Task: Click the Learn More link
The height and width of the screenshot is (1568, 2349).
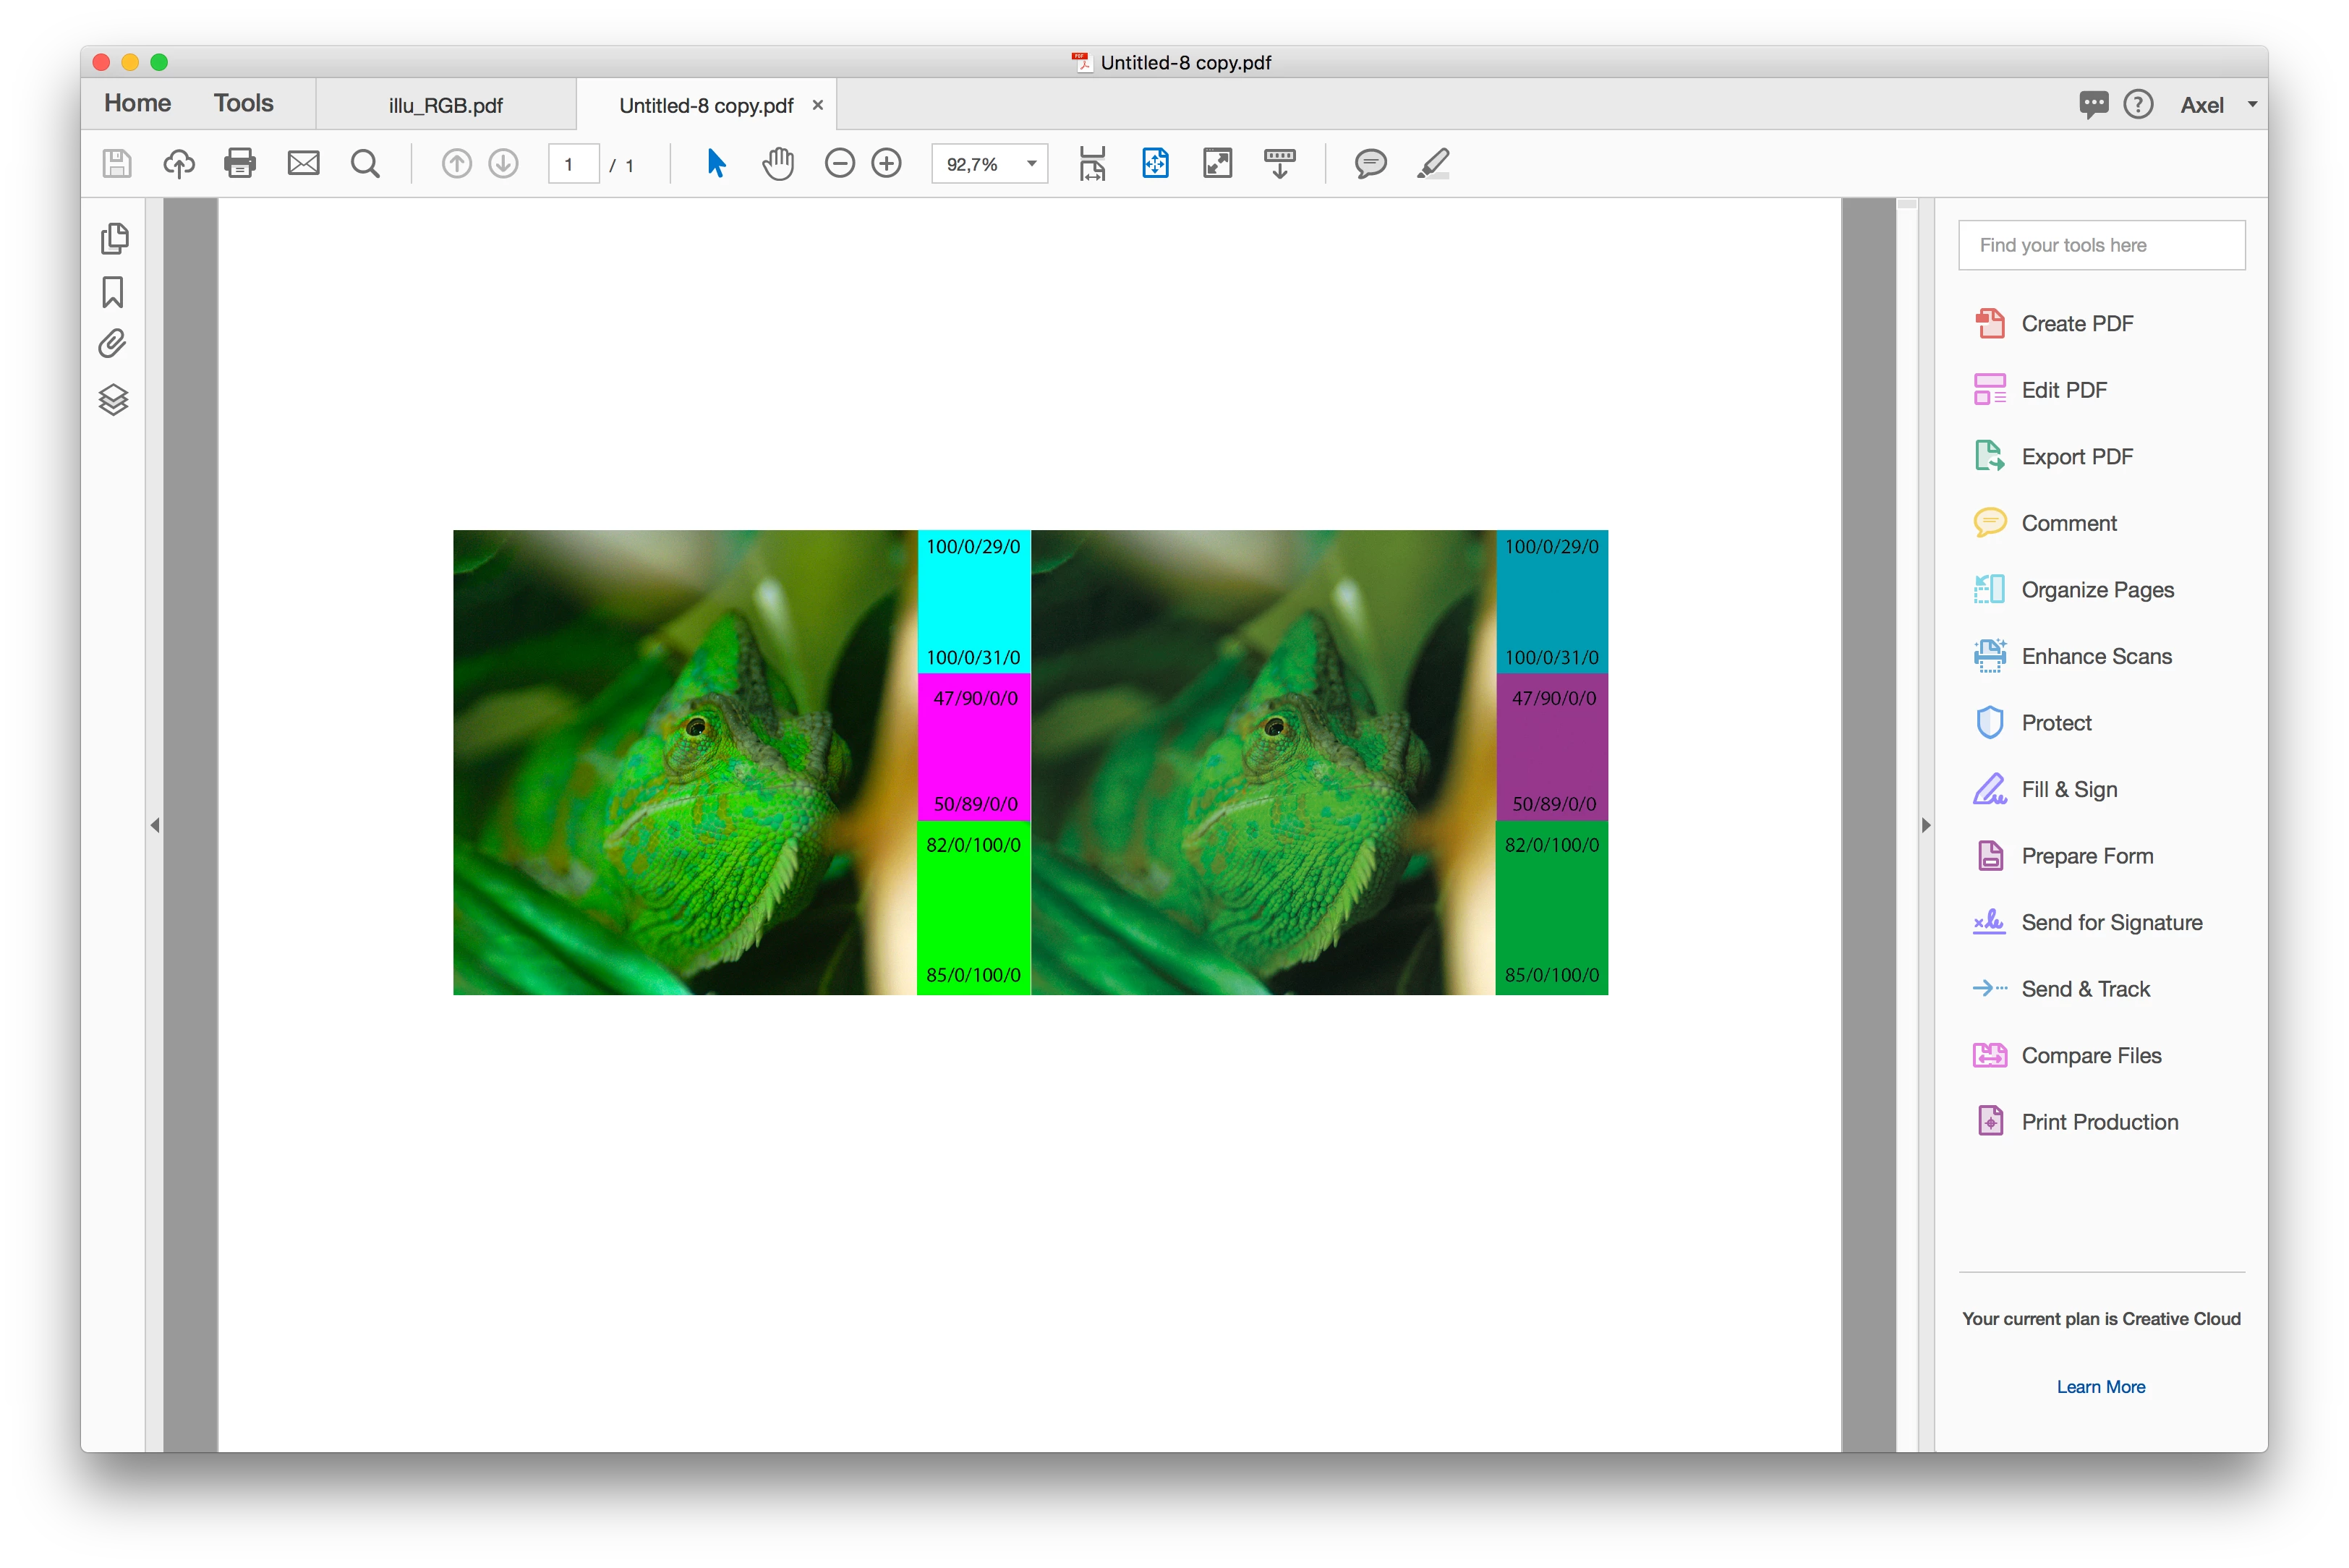Action: click(x=2100, y=1386)
